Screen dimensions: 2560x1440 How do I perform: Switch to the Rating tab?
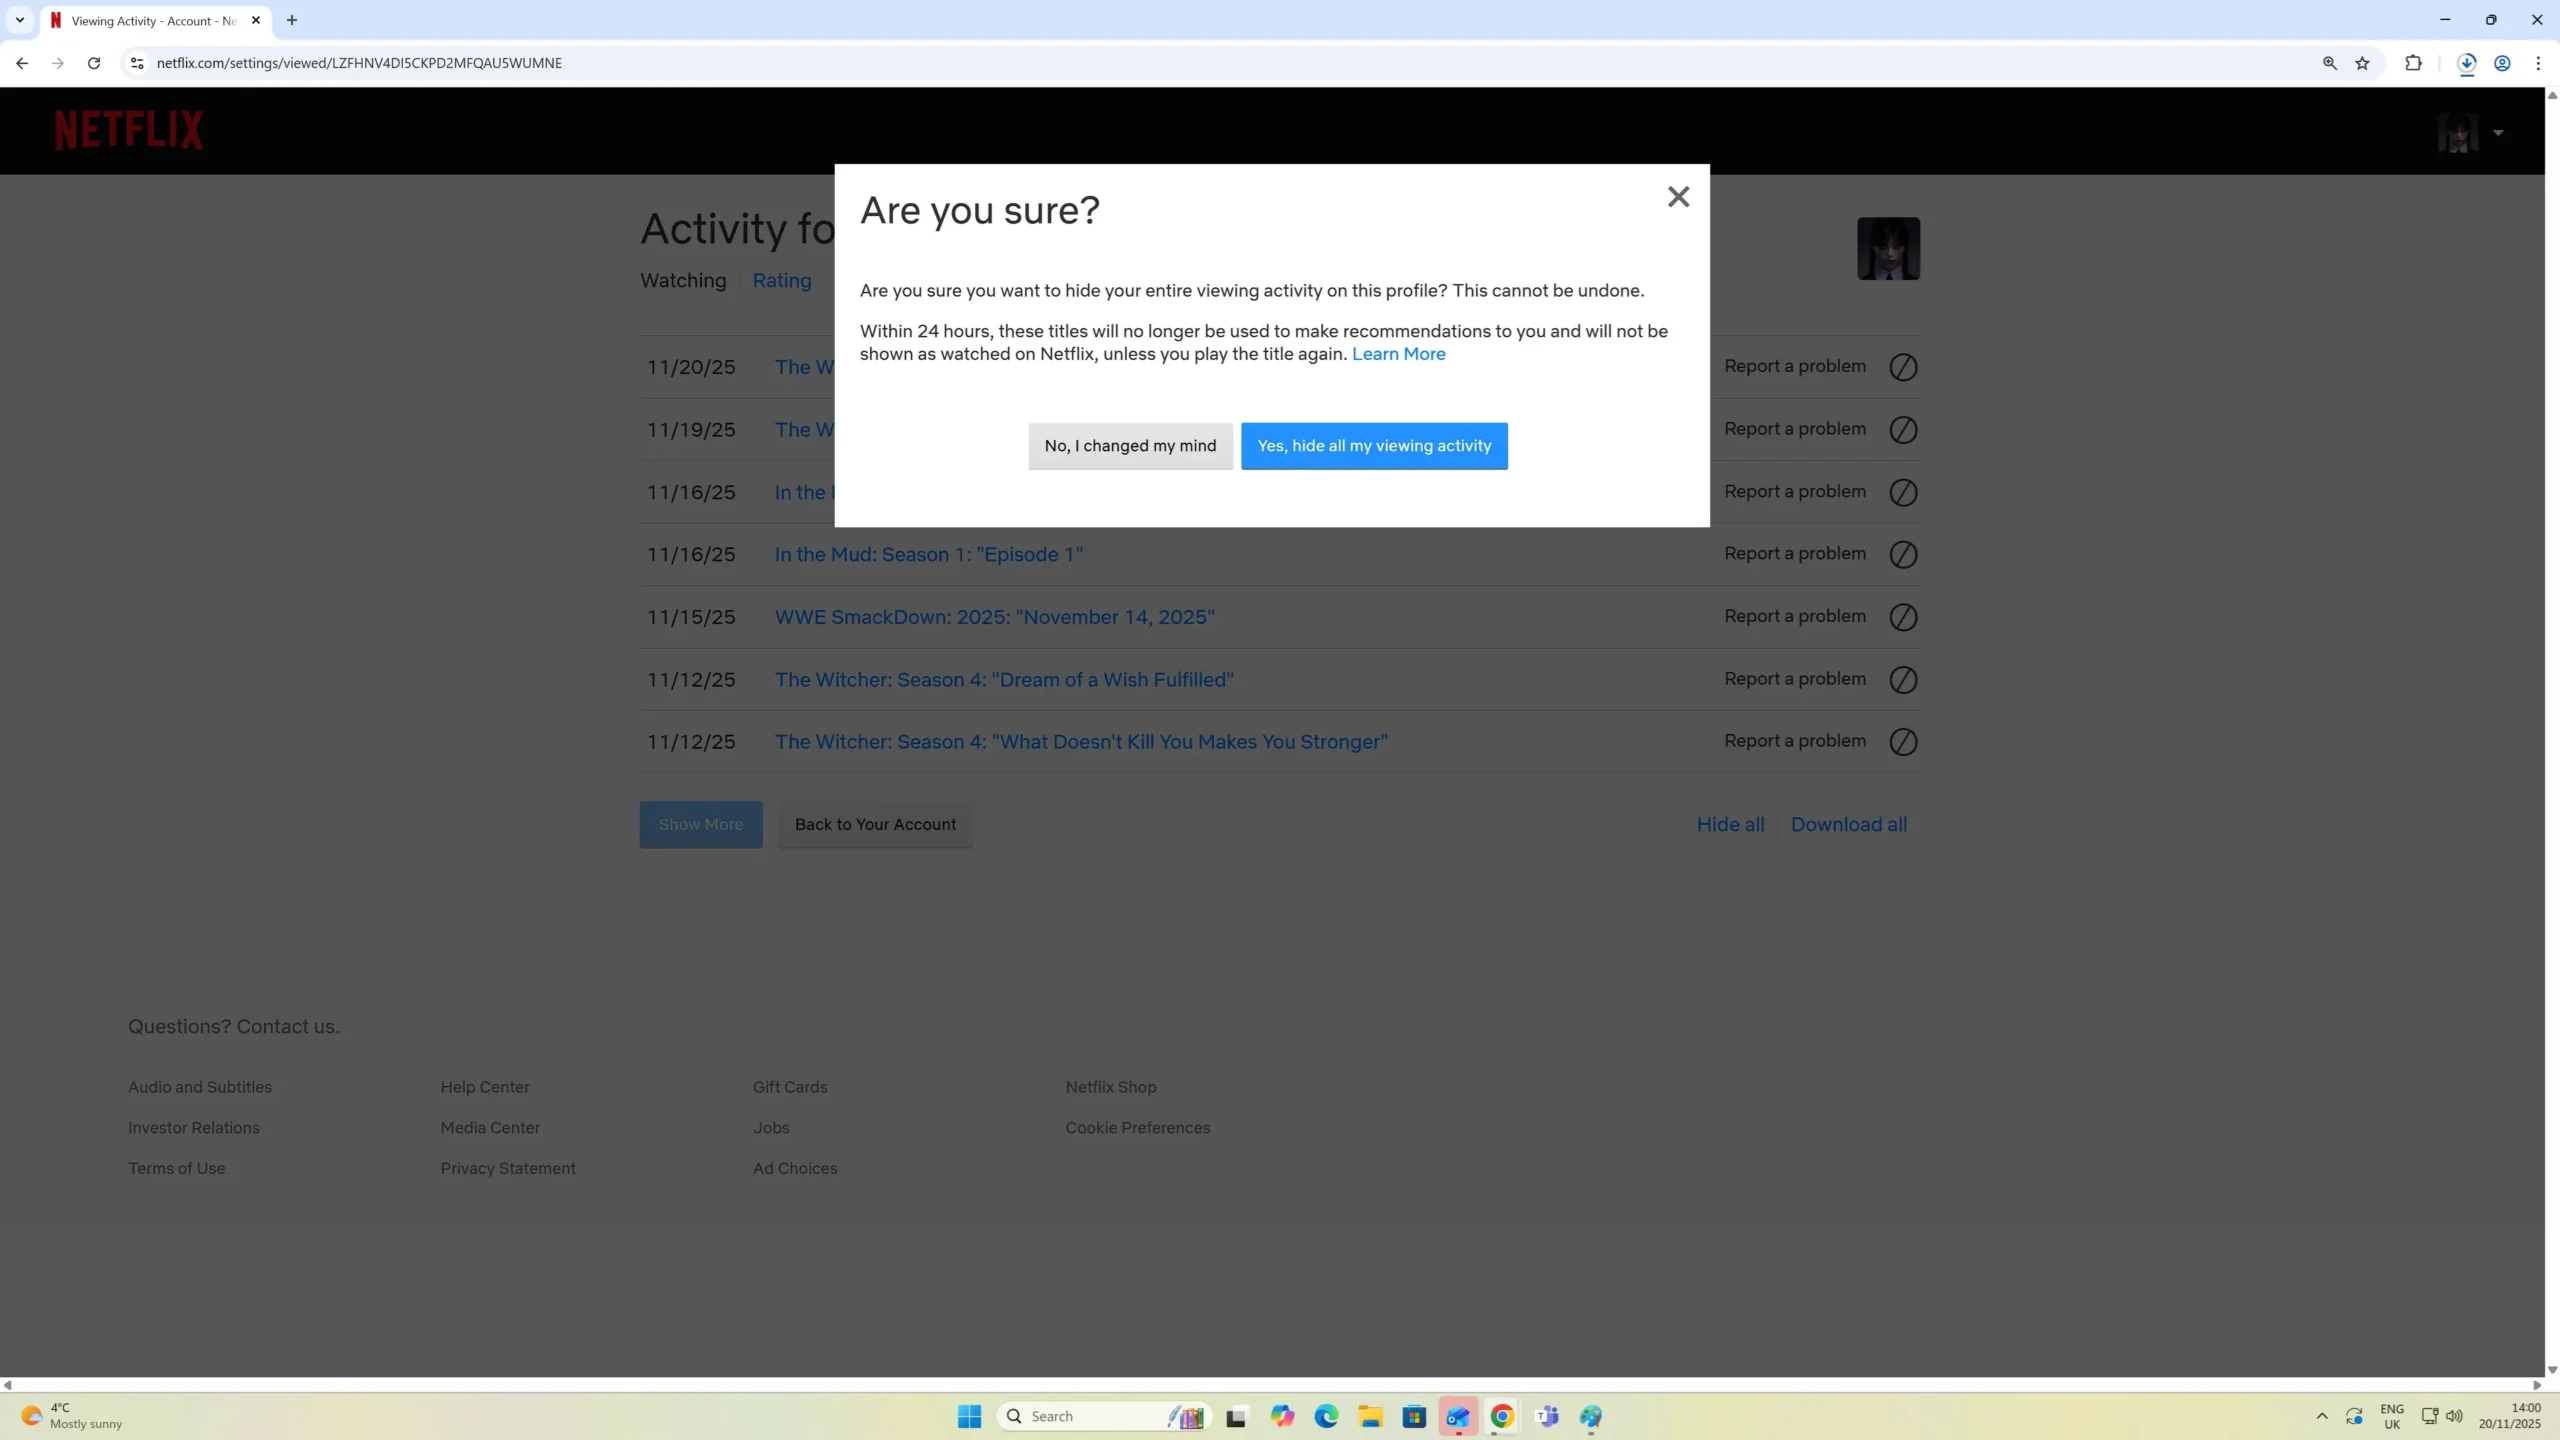(x=781, y=281)
